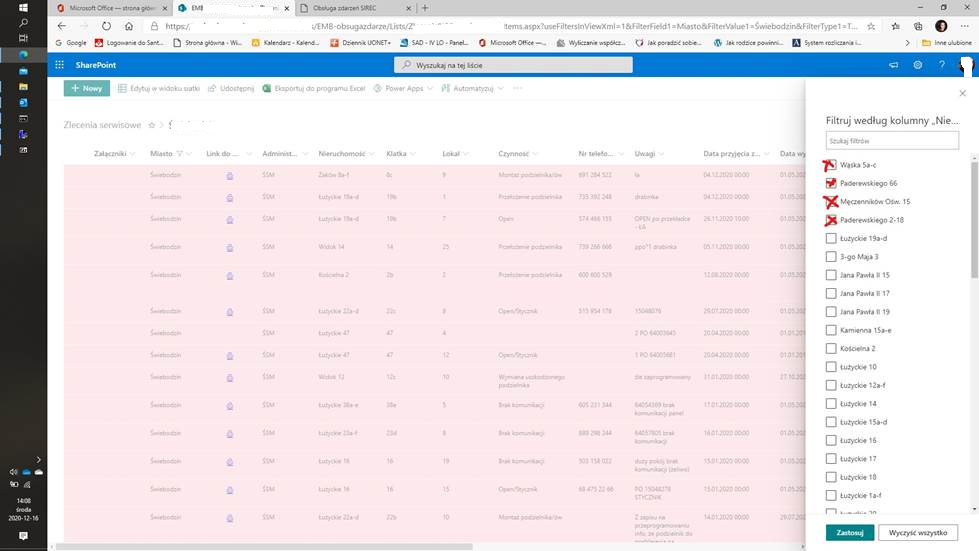Open the SharePoint help question mark

pos(942,65)
